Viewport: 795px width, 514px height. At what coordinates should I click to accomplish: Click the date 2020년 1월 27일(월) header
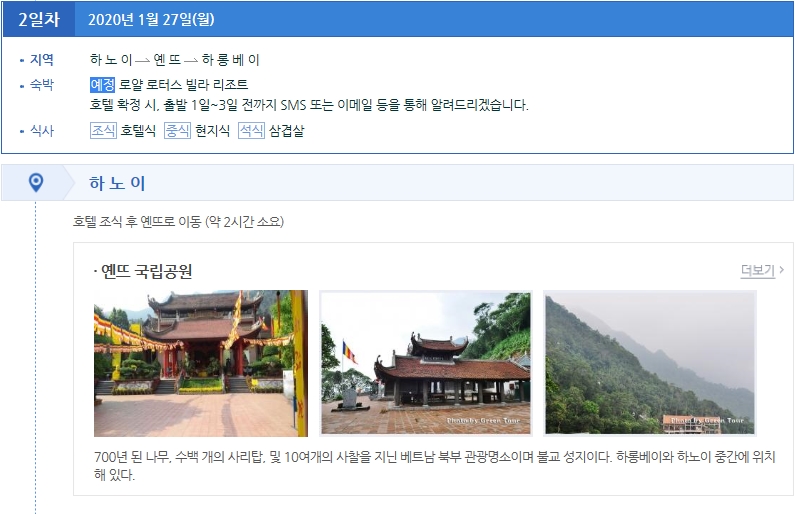pos(151,19)
